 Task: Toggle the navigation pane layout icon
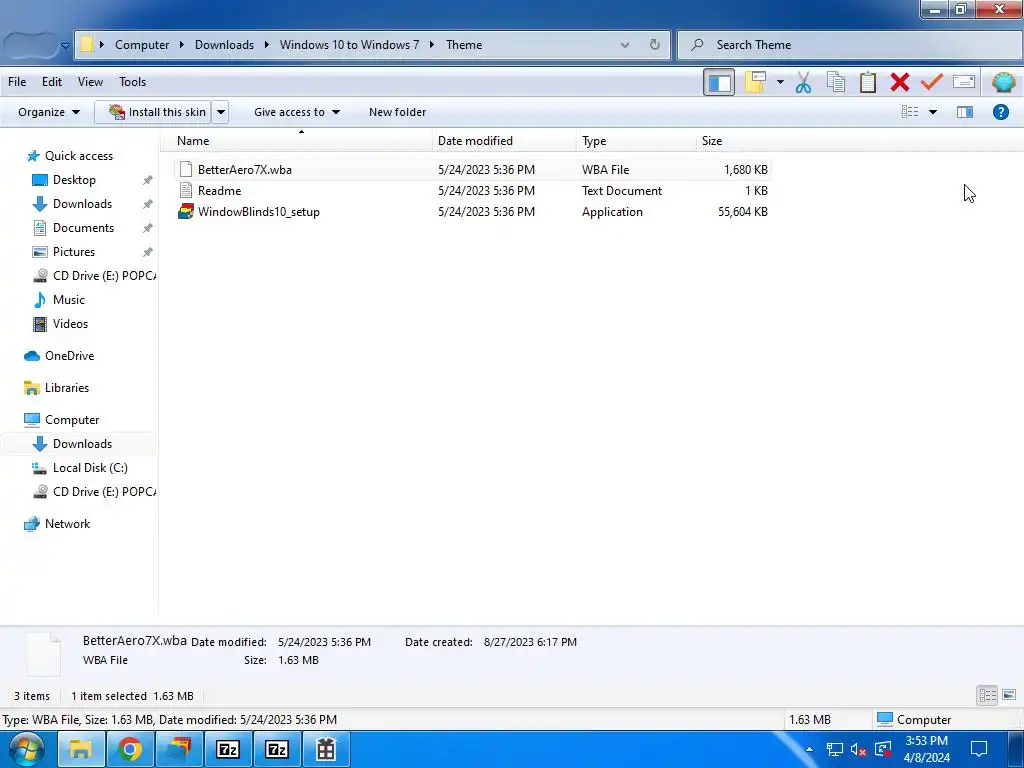point(719,82)
